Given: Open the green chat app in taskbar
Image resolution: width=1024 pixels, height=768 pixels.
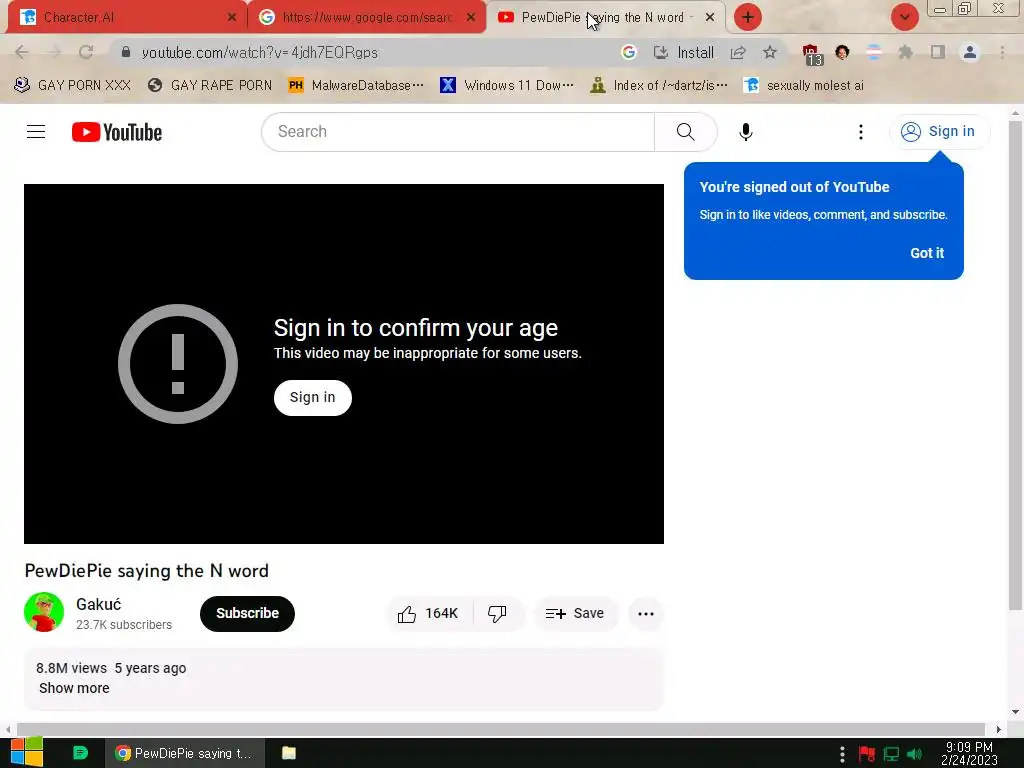Looking at the screenshot, I should [80, 753].
